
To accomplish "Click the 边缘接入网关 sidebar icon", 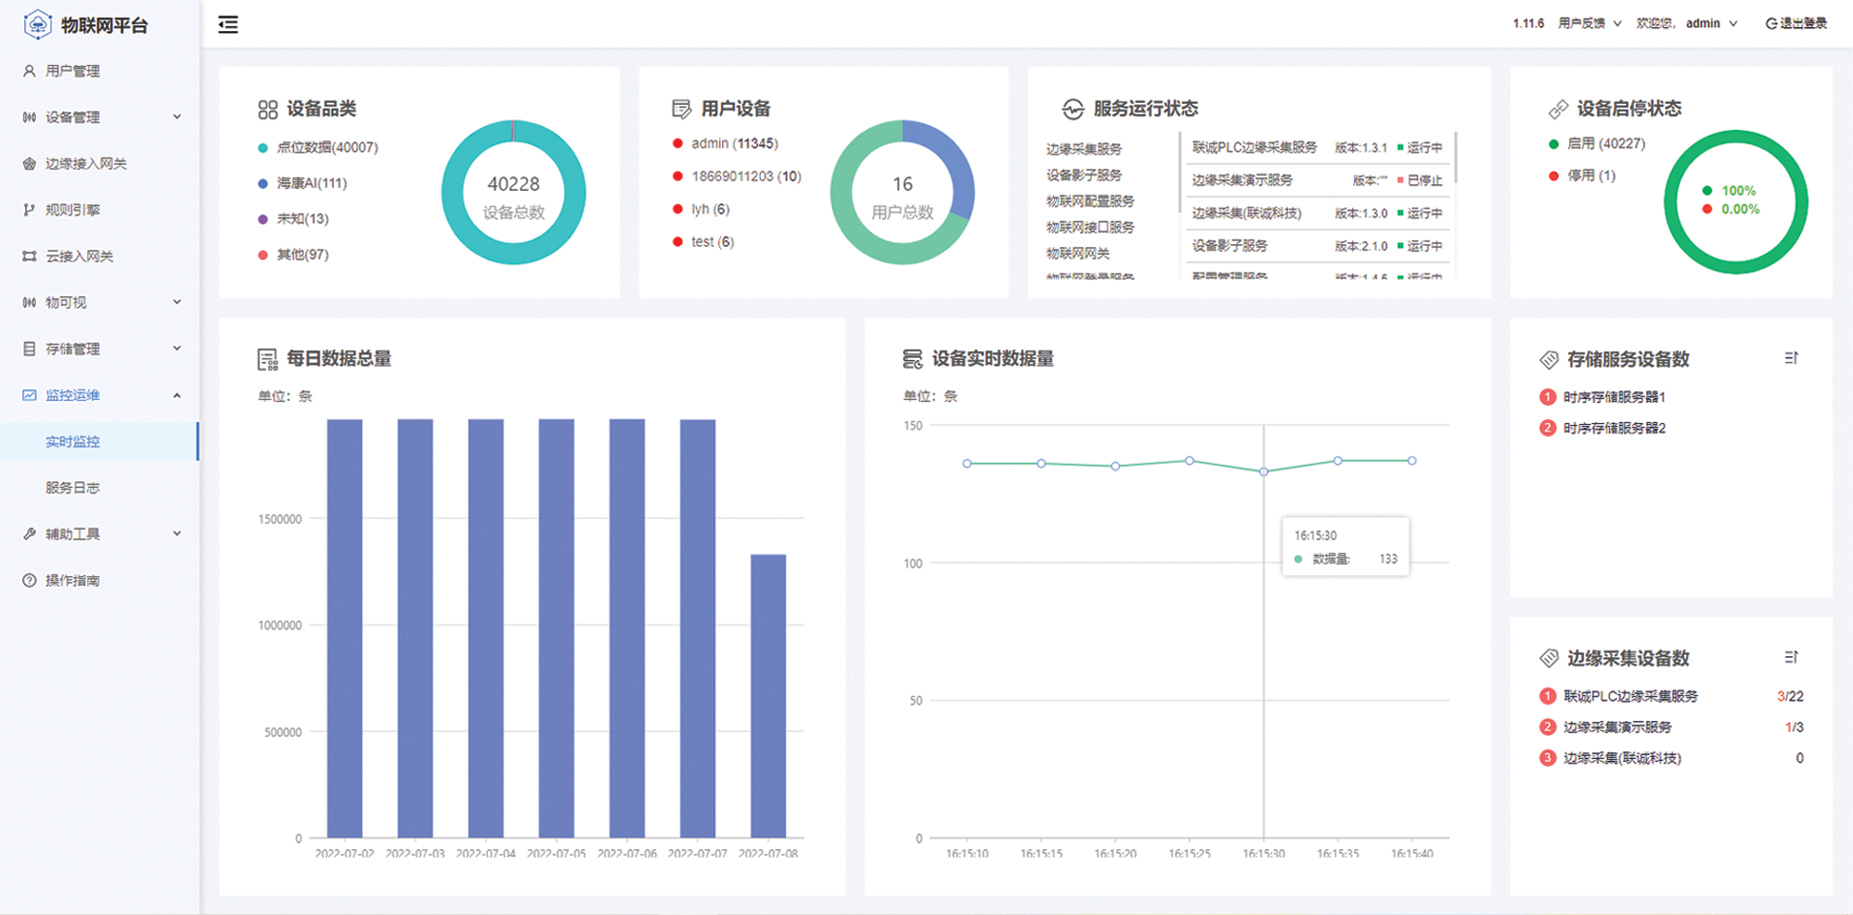I will [29, 164].
